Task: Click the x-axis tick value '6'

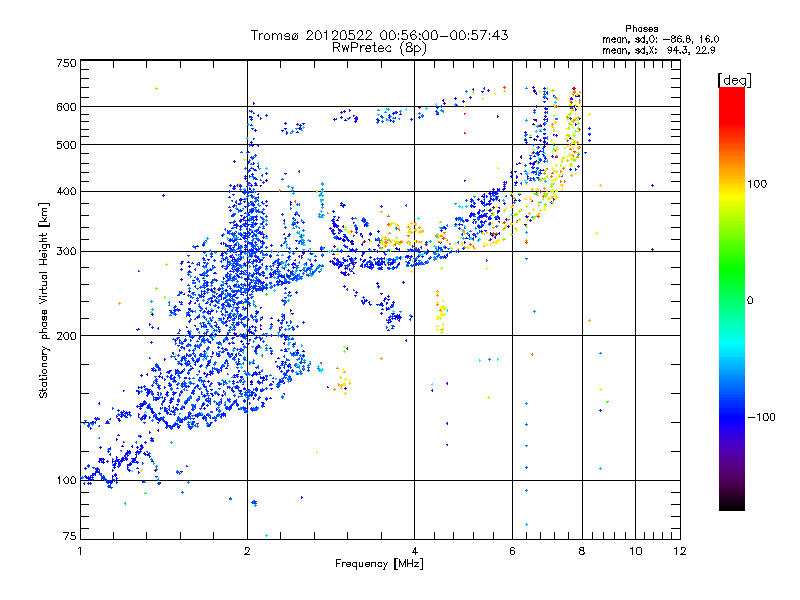Action: click(x=512, y=551)
